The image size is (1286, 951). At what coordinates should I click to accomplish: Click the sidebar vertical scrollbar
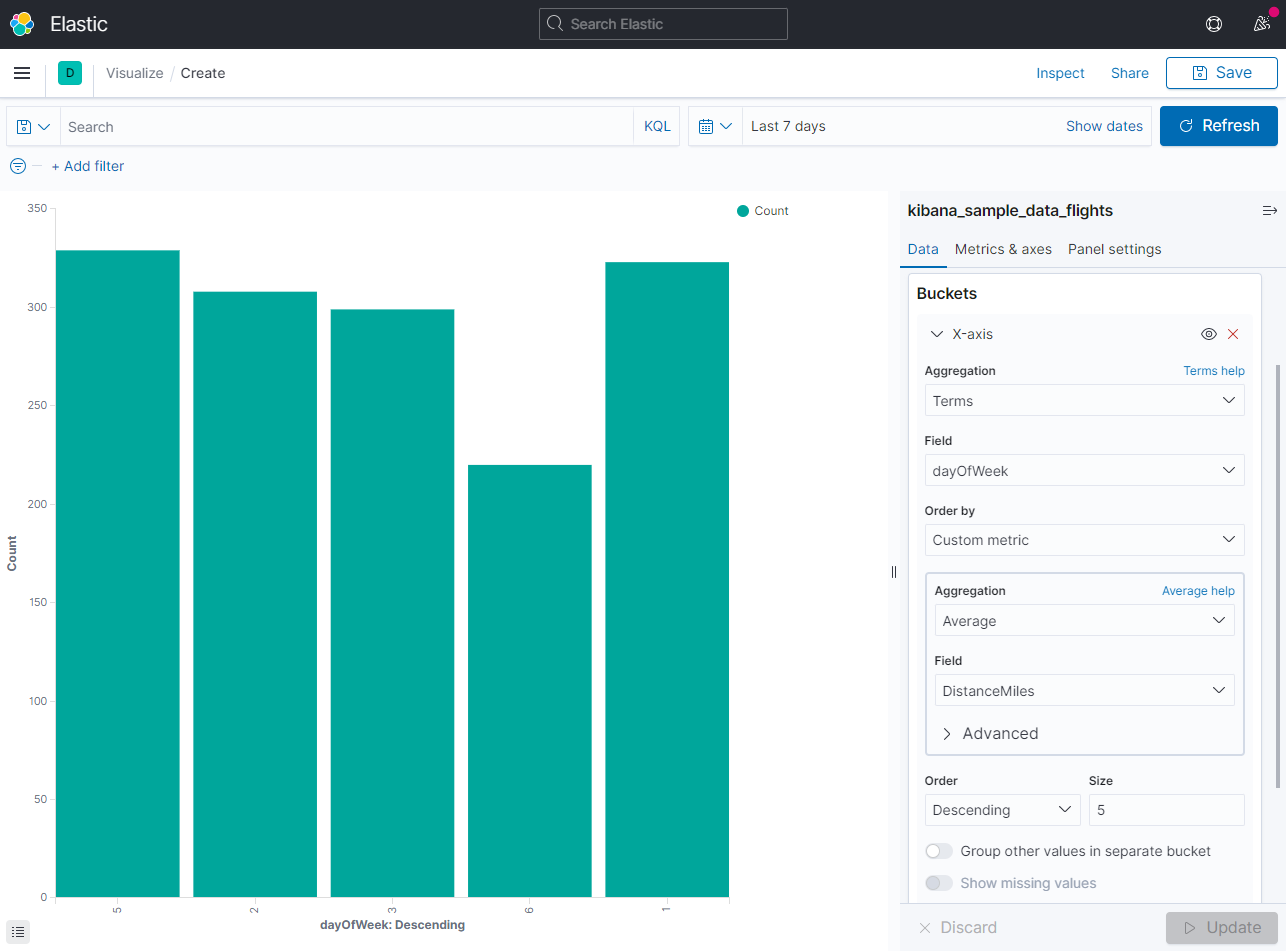(1278, 576)
